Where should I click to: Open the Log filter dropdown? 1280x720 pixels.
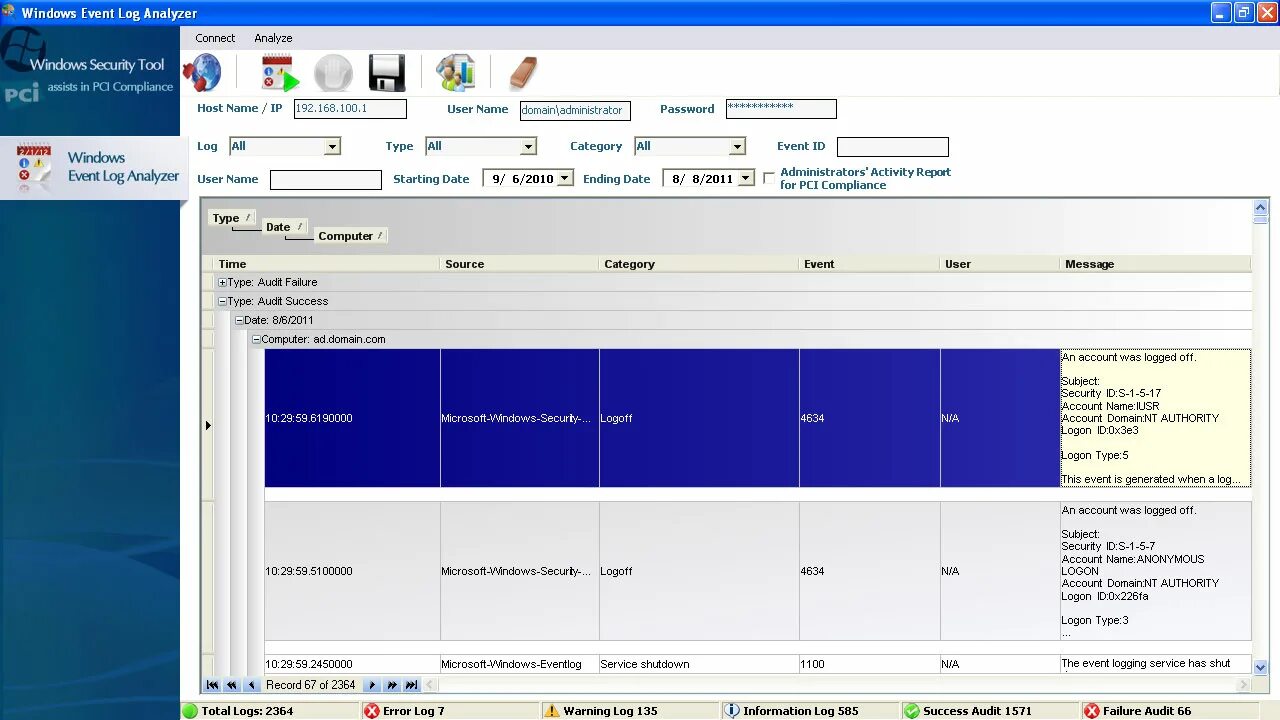point(331,145)
